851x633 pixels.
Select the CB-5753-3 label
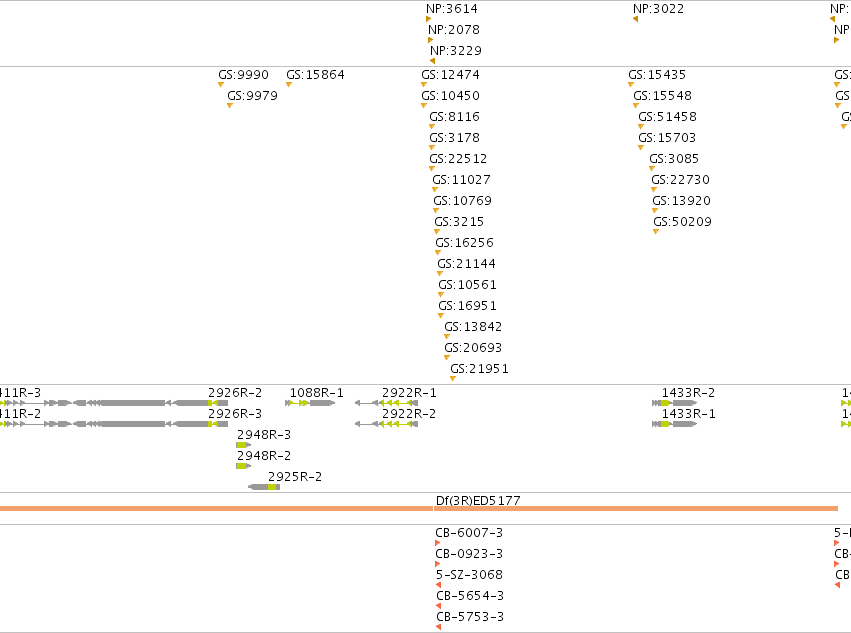tap(470, 617)
